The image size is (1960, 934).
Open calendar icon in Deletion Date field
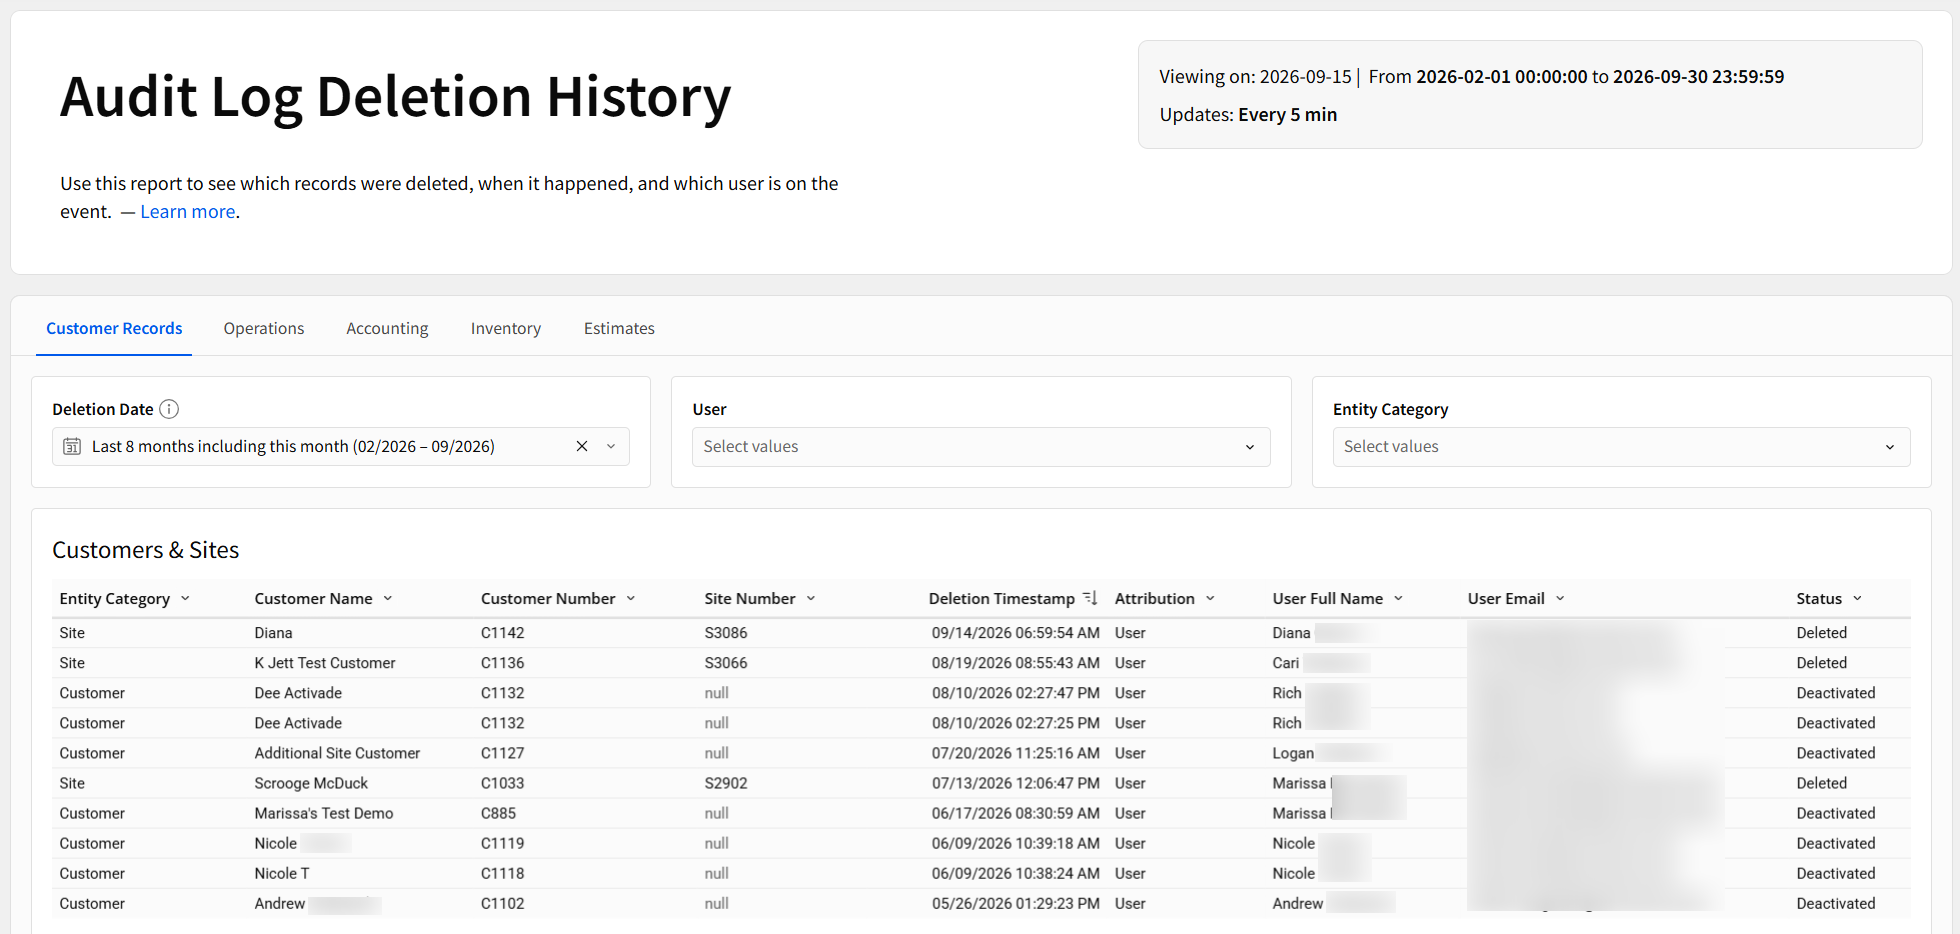point(72,447)
